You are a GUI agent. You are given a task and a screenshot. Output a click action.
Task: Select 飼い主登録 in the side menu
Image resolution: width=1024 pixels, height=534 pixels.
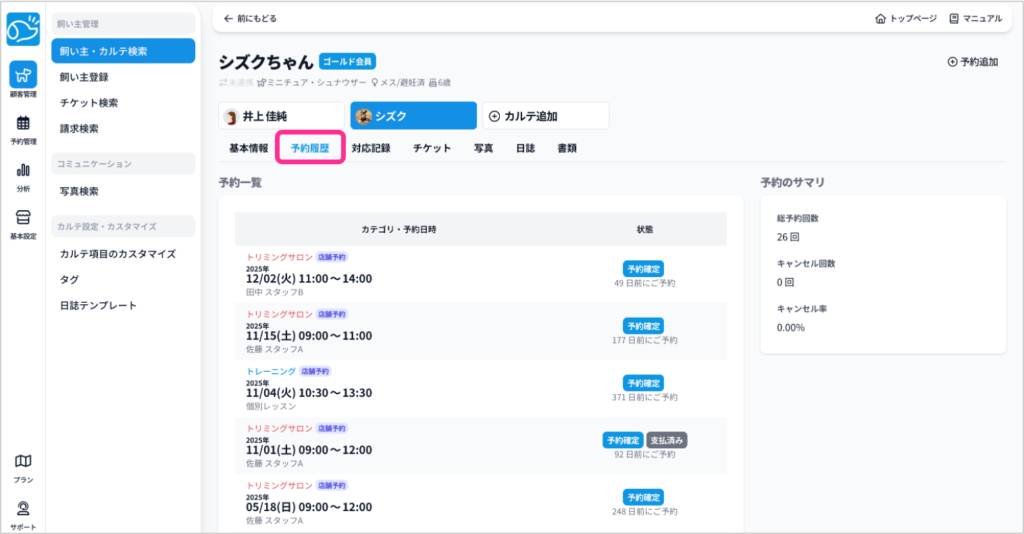[x=84, y=77]
